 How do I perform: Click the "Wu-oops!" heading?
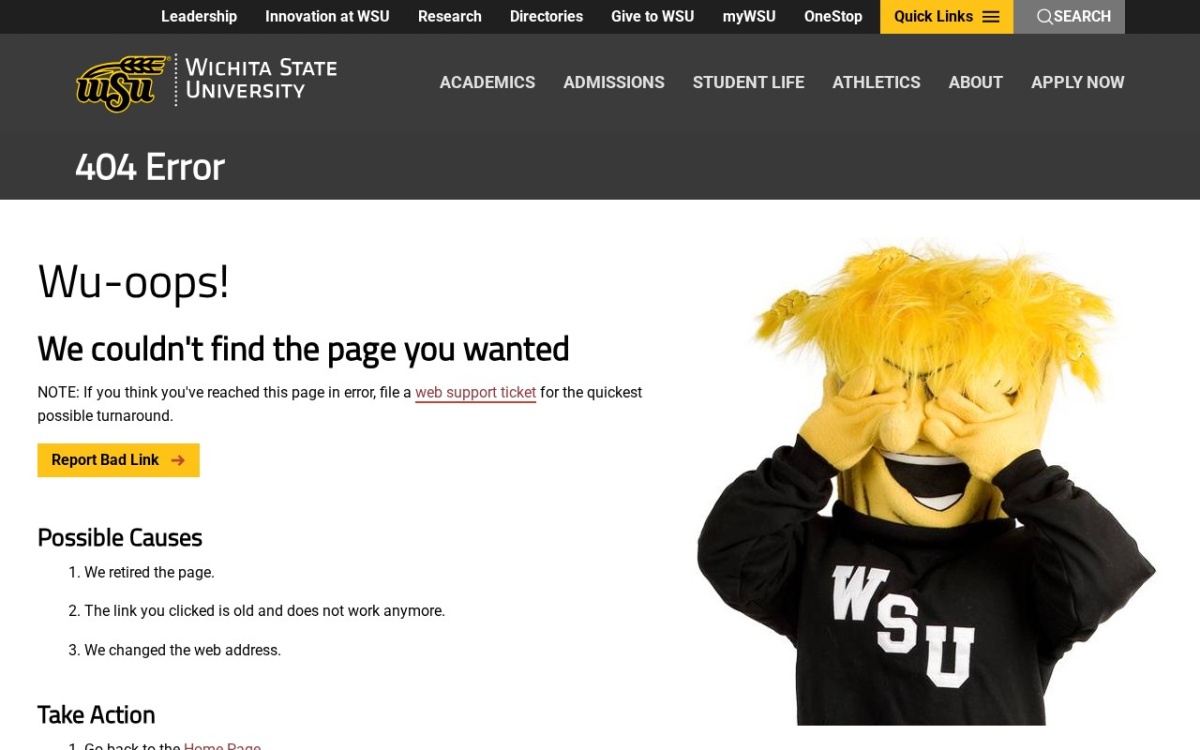click(134, 281)
